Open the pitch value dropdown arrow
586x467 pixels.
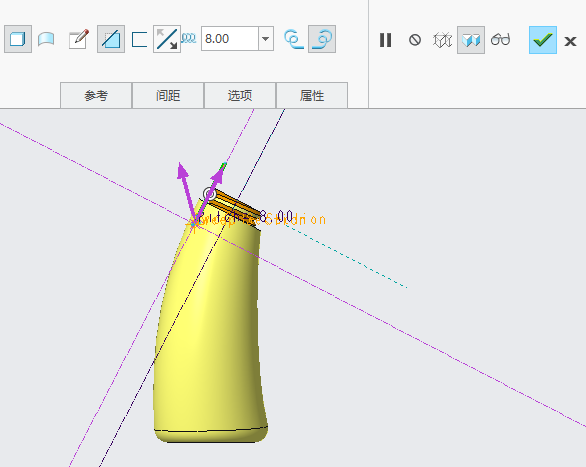pos(266,38)
